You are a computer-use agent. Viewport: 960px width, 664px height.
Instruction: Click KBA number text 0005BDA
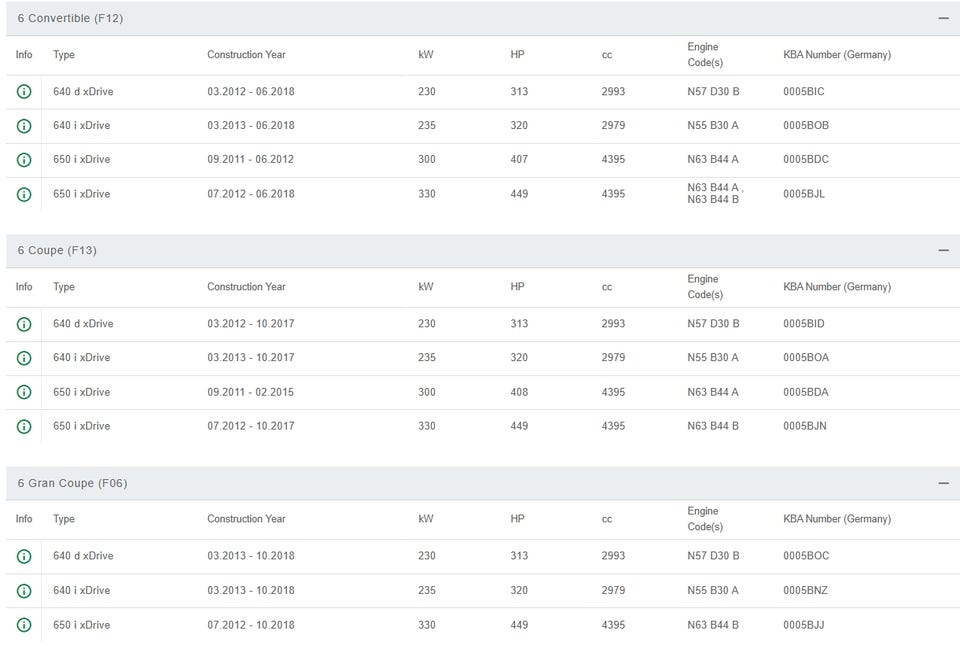pyautogui.click(x=806, y=392)
